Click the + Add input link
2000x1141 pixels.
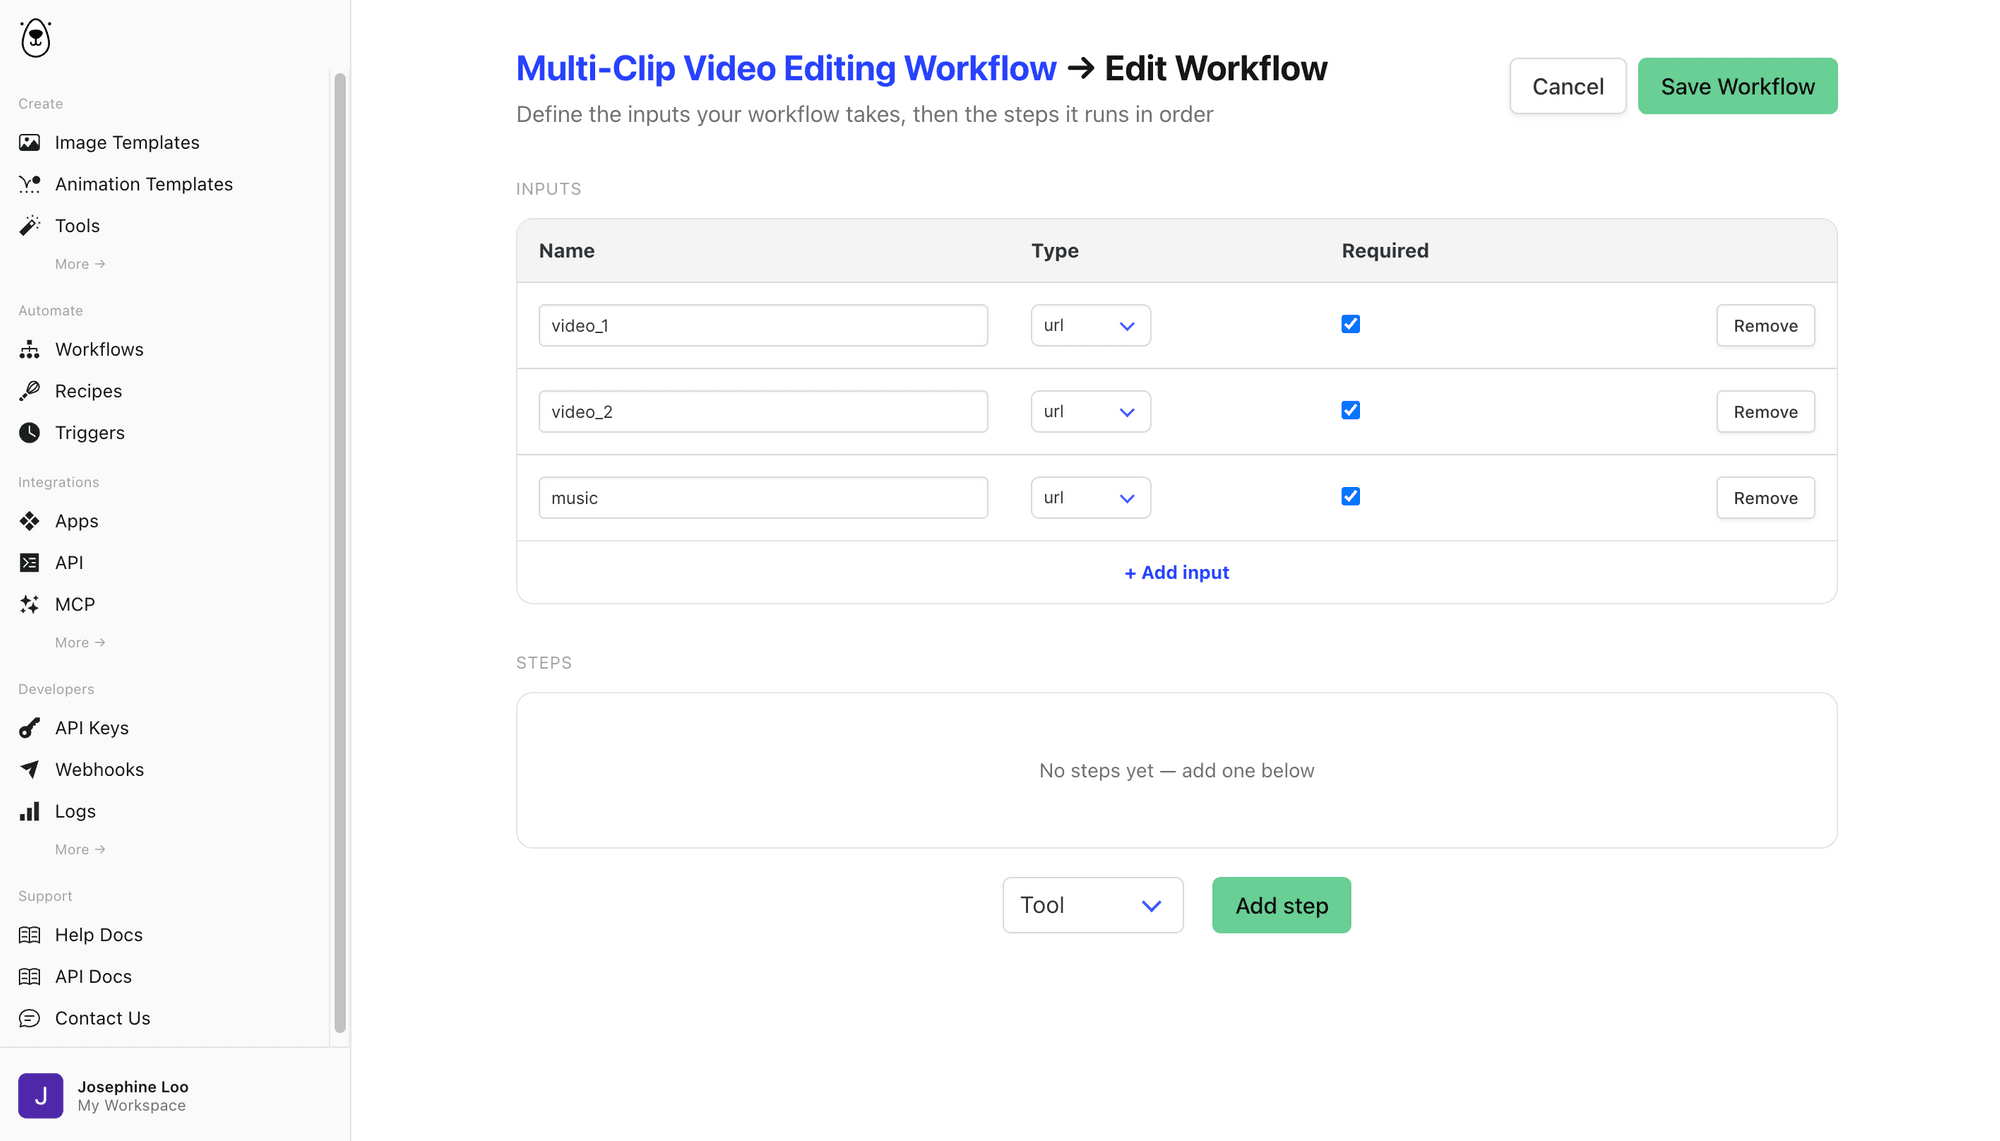[1177, 573]
